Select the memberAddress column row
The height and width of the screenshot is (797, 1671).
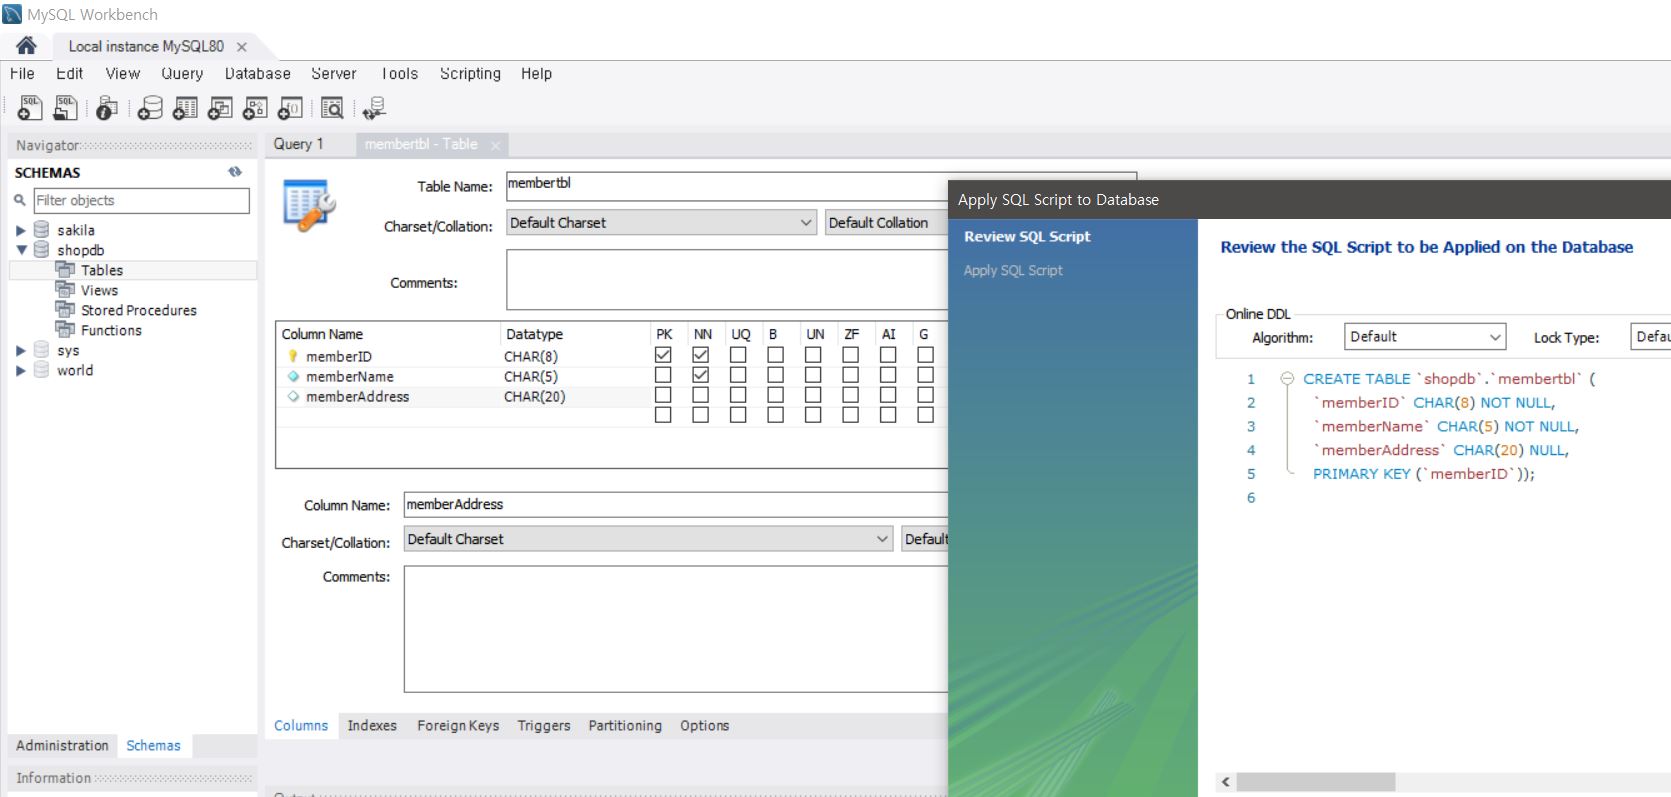tap(611, 397)
